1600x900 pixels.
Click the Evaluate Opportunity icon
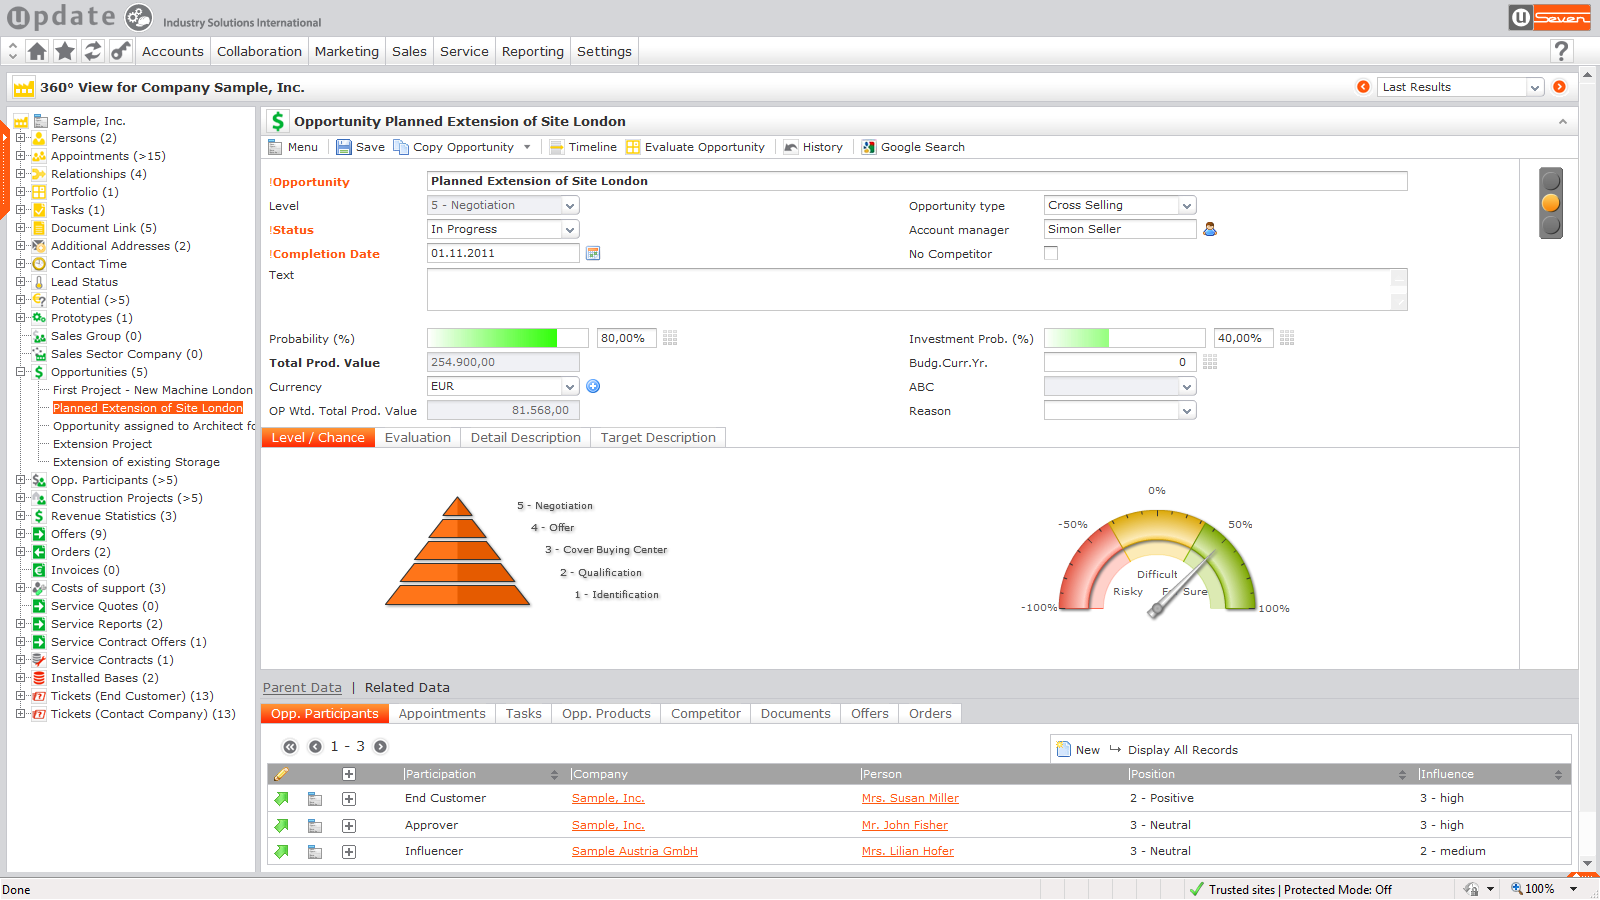click(x=633, y=147)
